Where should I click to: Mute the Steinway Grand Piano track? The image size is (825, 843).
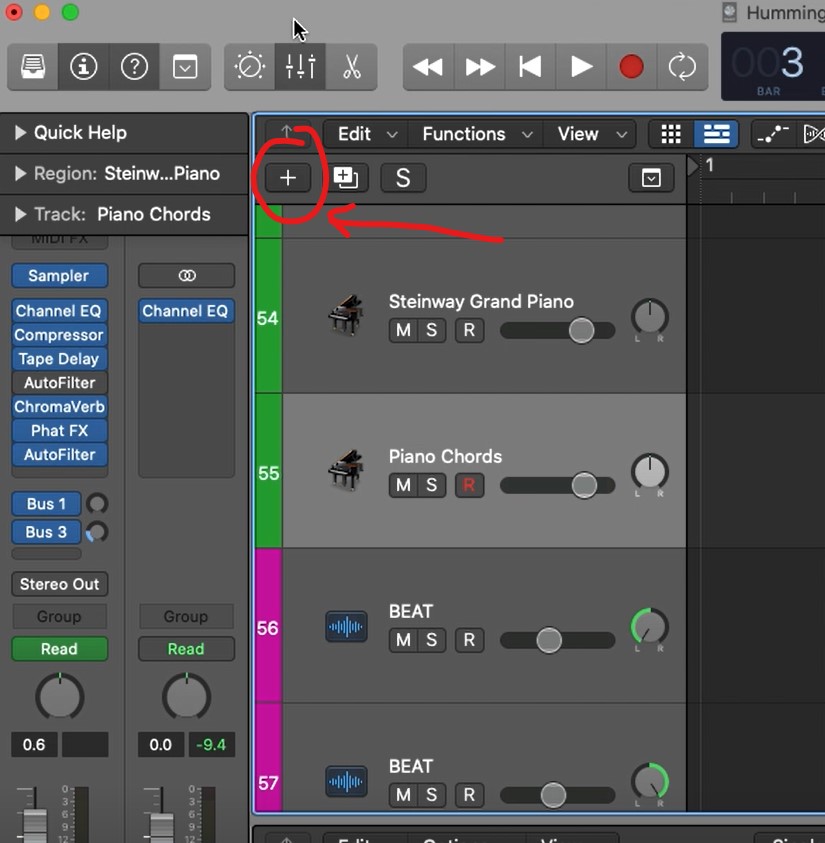point(403,330)
